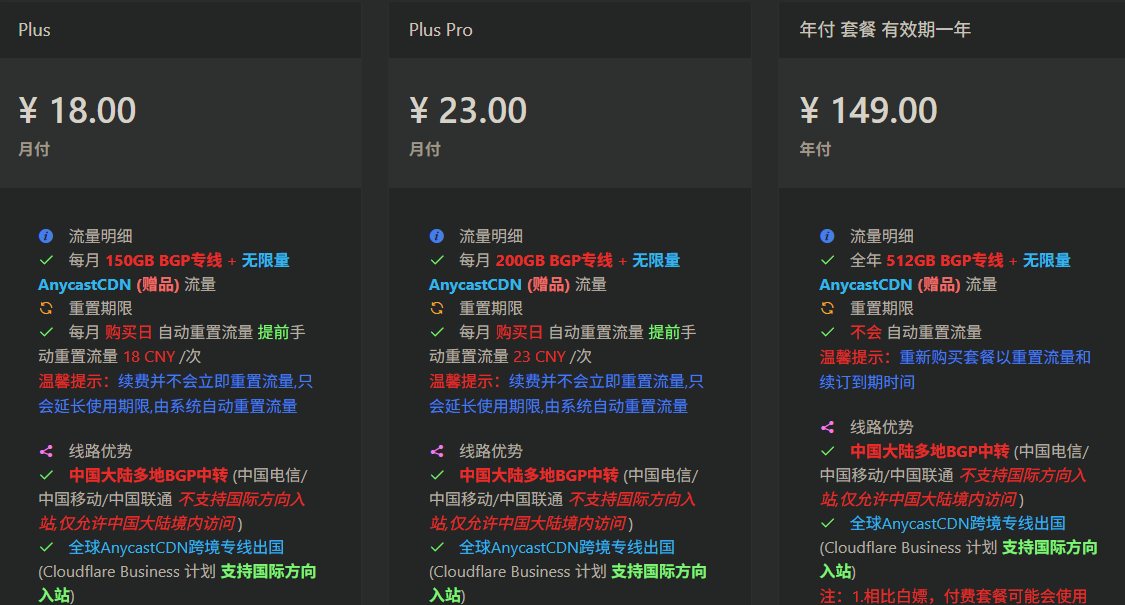
Task: Click the info icon in annual plan
Action: (x=827, y=236)
